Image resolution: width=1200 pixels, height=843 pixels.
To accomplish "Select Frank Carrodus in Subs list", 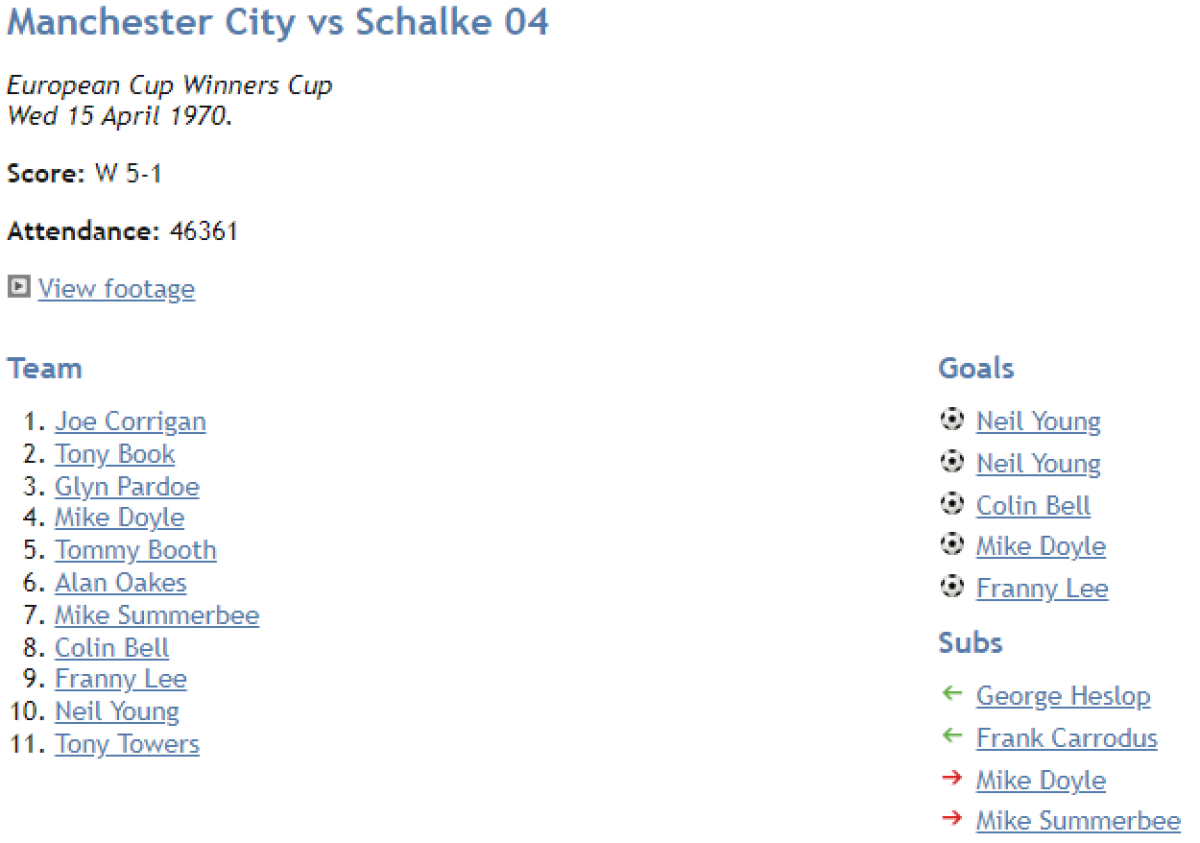I will point(1066,738).
